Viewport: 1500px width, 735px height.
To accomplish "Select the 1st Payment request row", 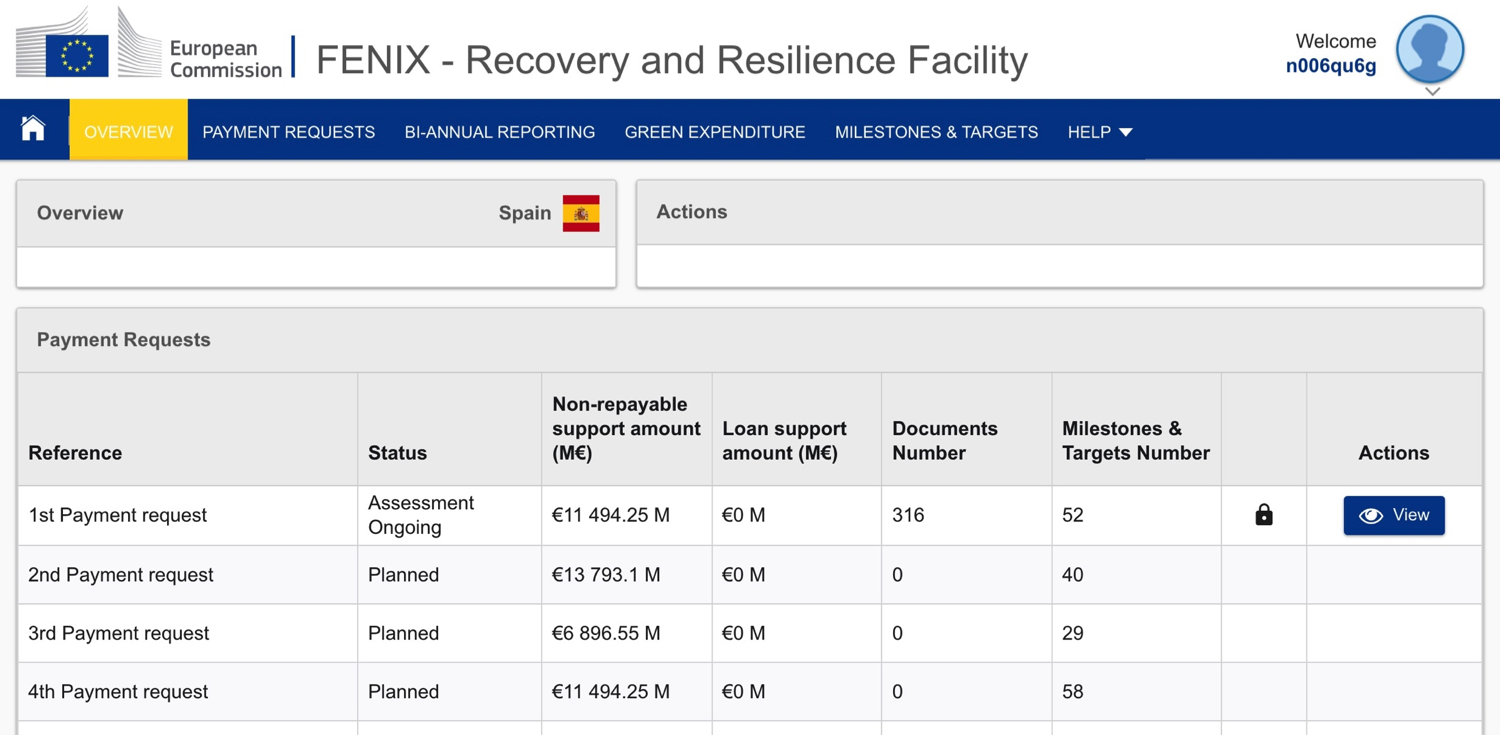I will 750,515.
